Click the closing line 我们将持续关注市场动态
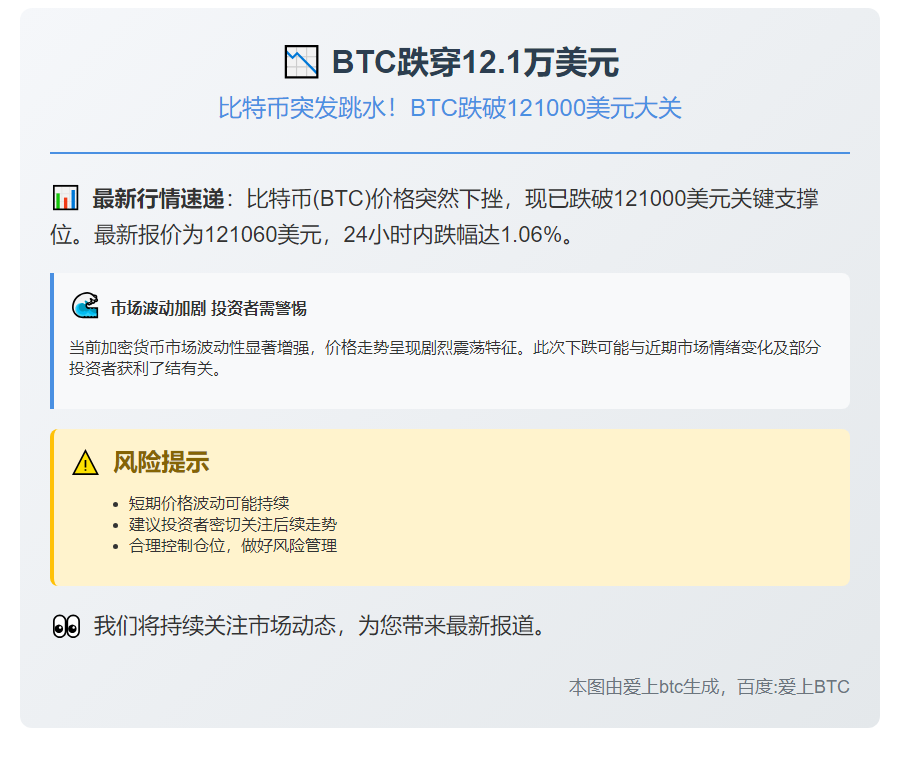The height and width of the screenshot is (759, 900). (320, 627)
